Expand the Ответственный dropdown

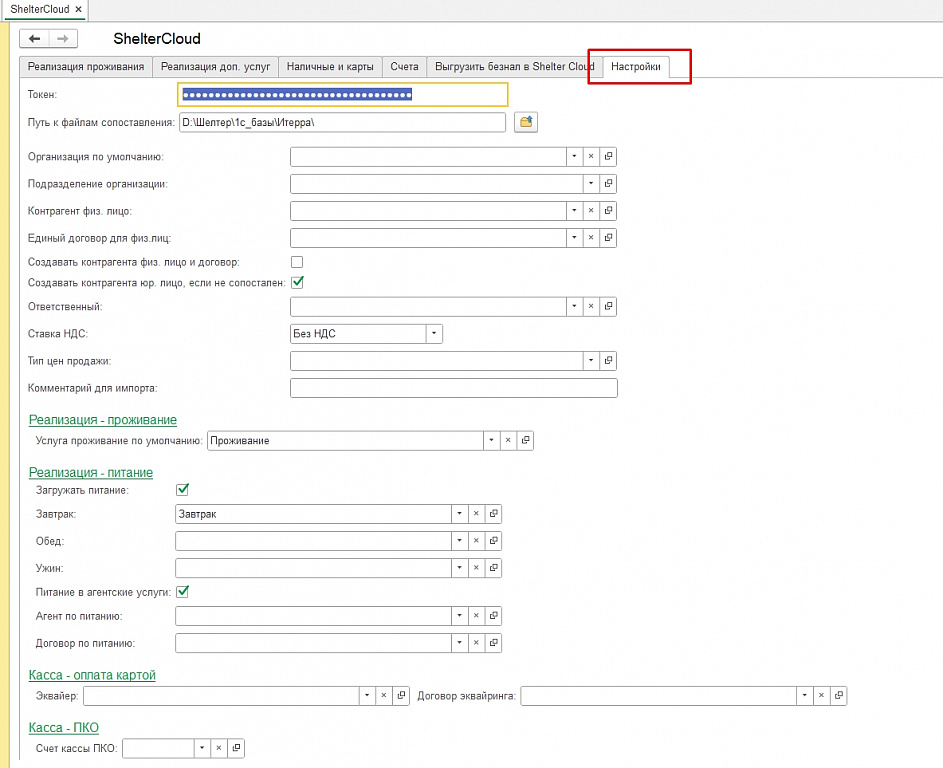tap(574, 306)
